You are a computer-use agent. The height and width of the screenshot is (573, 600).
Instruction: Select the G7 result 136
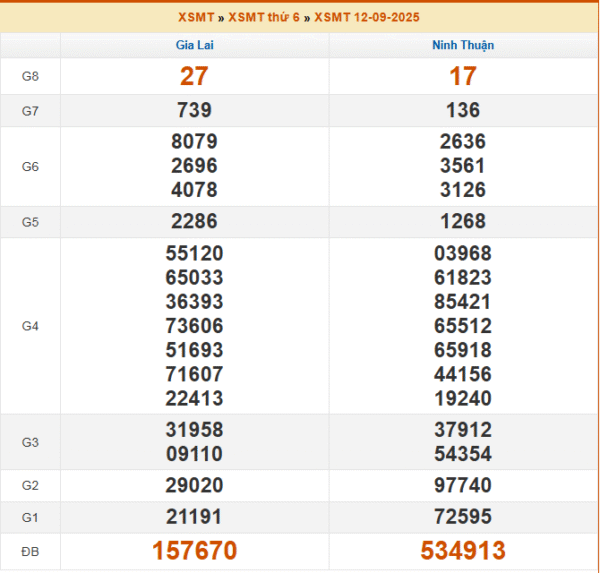[463, 110]
